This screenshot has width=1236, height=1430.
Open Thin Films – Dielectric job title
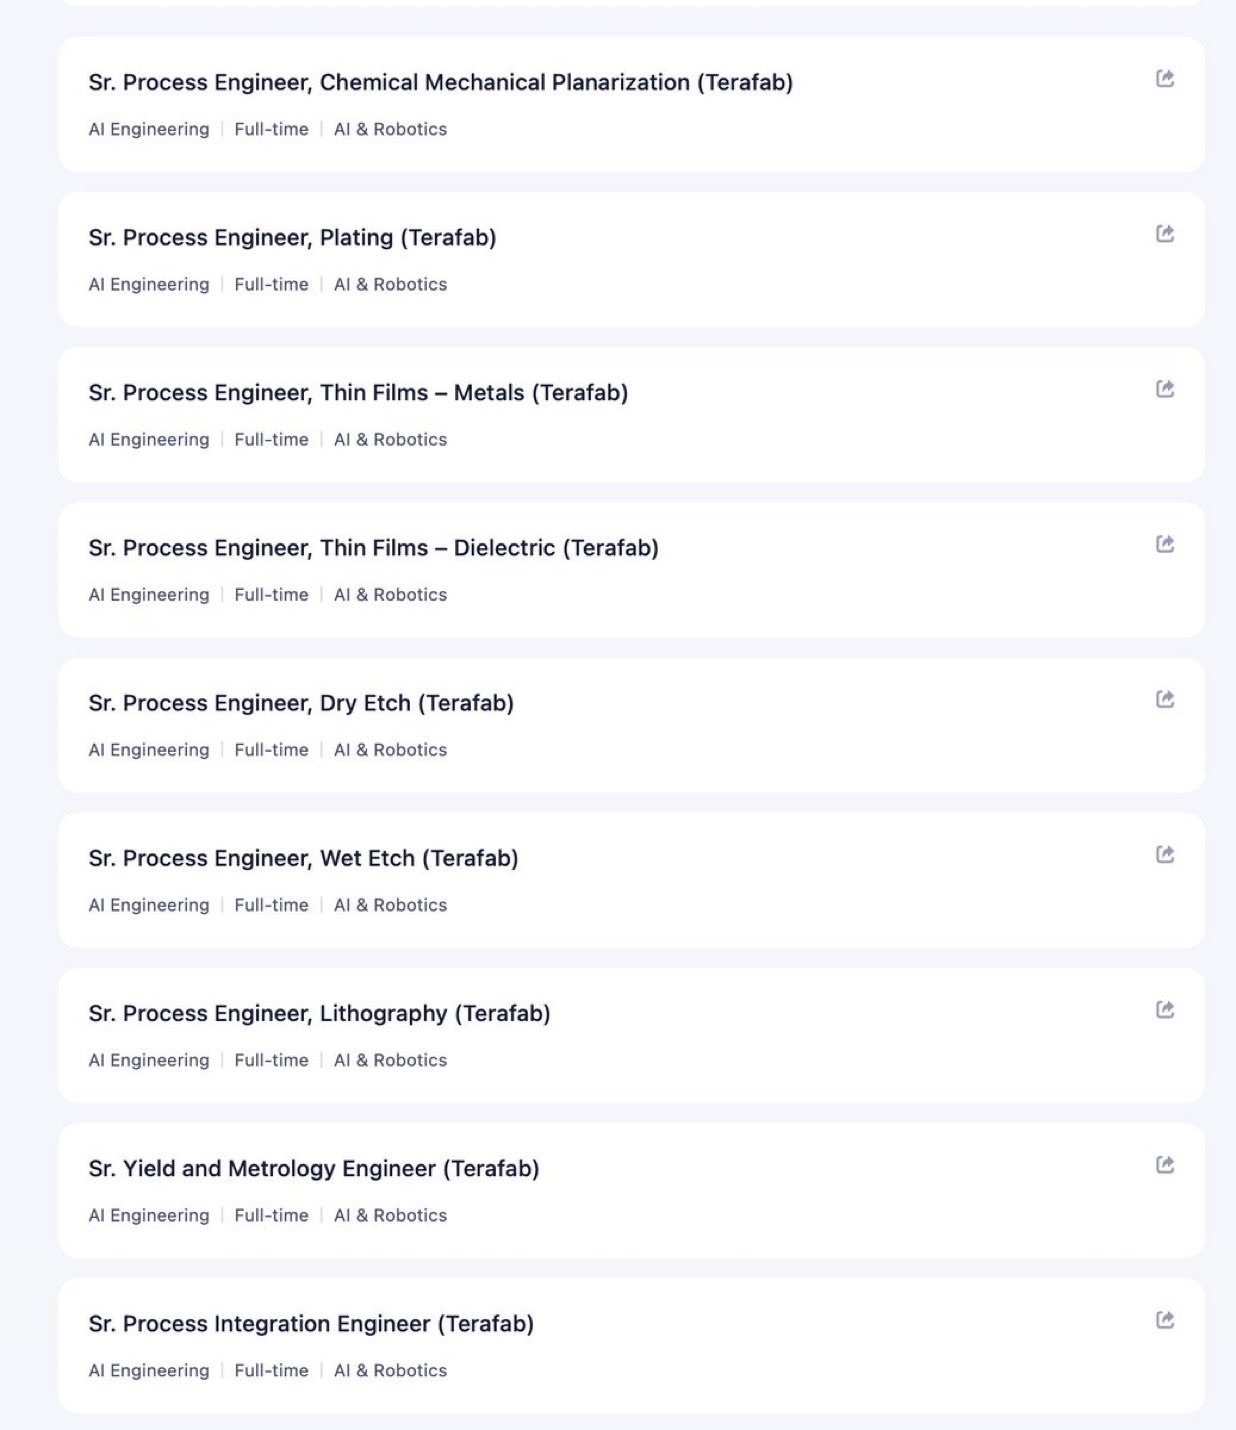coord(373,548)
